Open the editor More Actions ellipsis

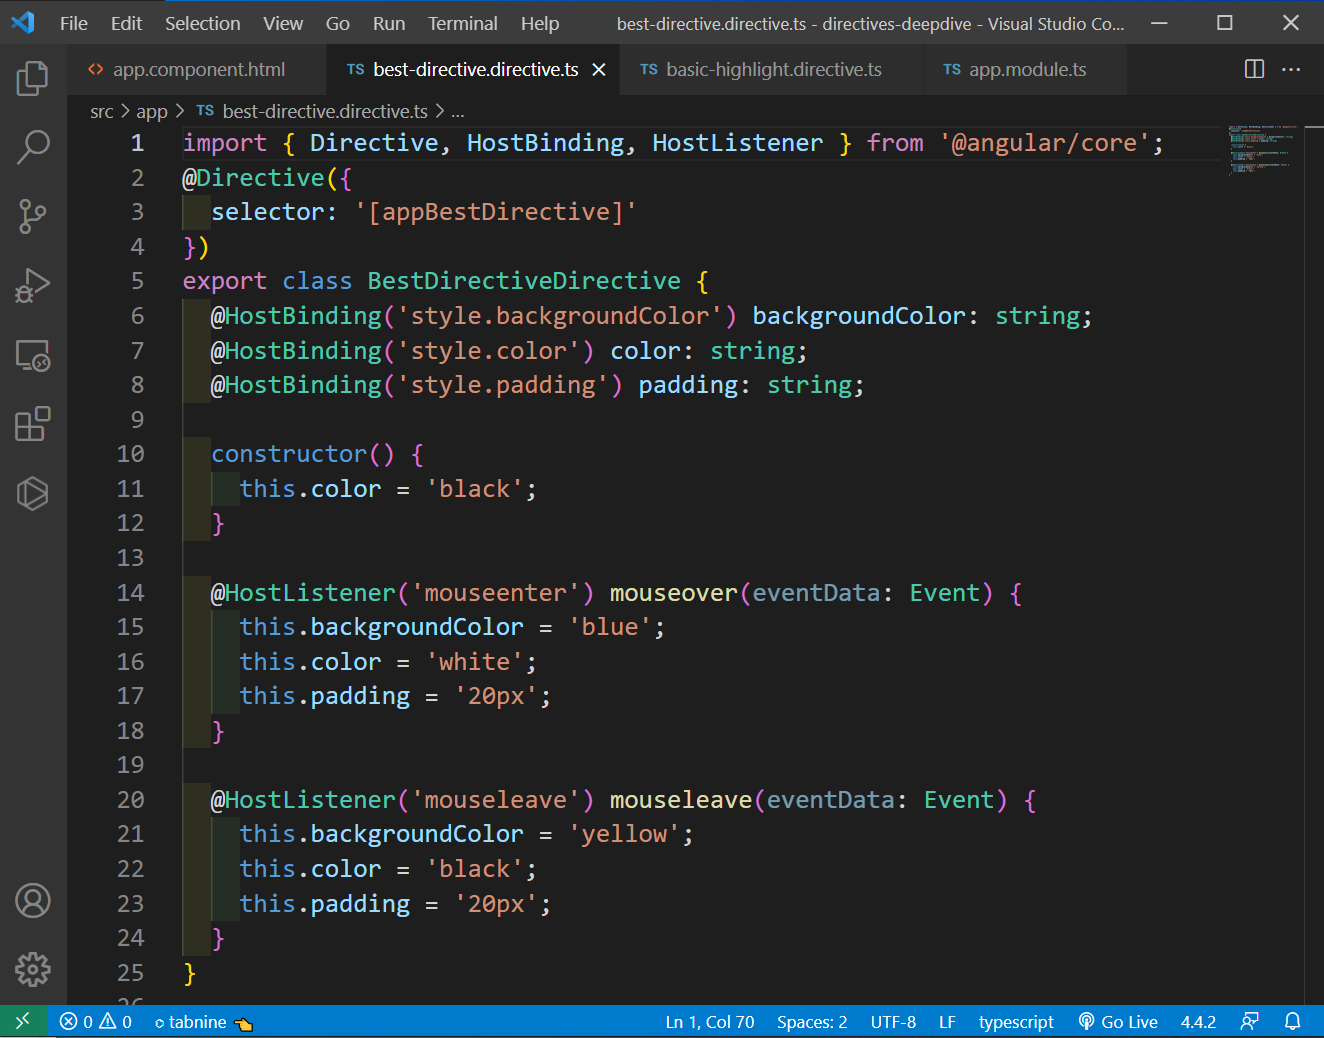pos(1291,69)
